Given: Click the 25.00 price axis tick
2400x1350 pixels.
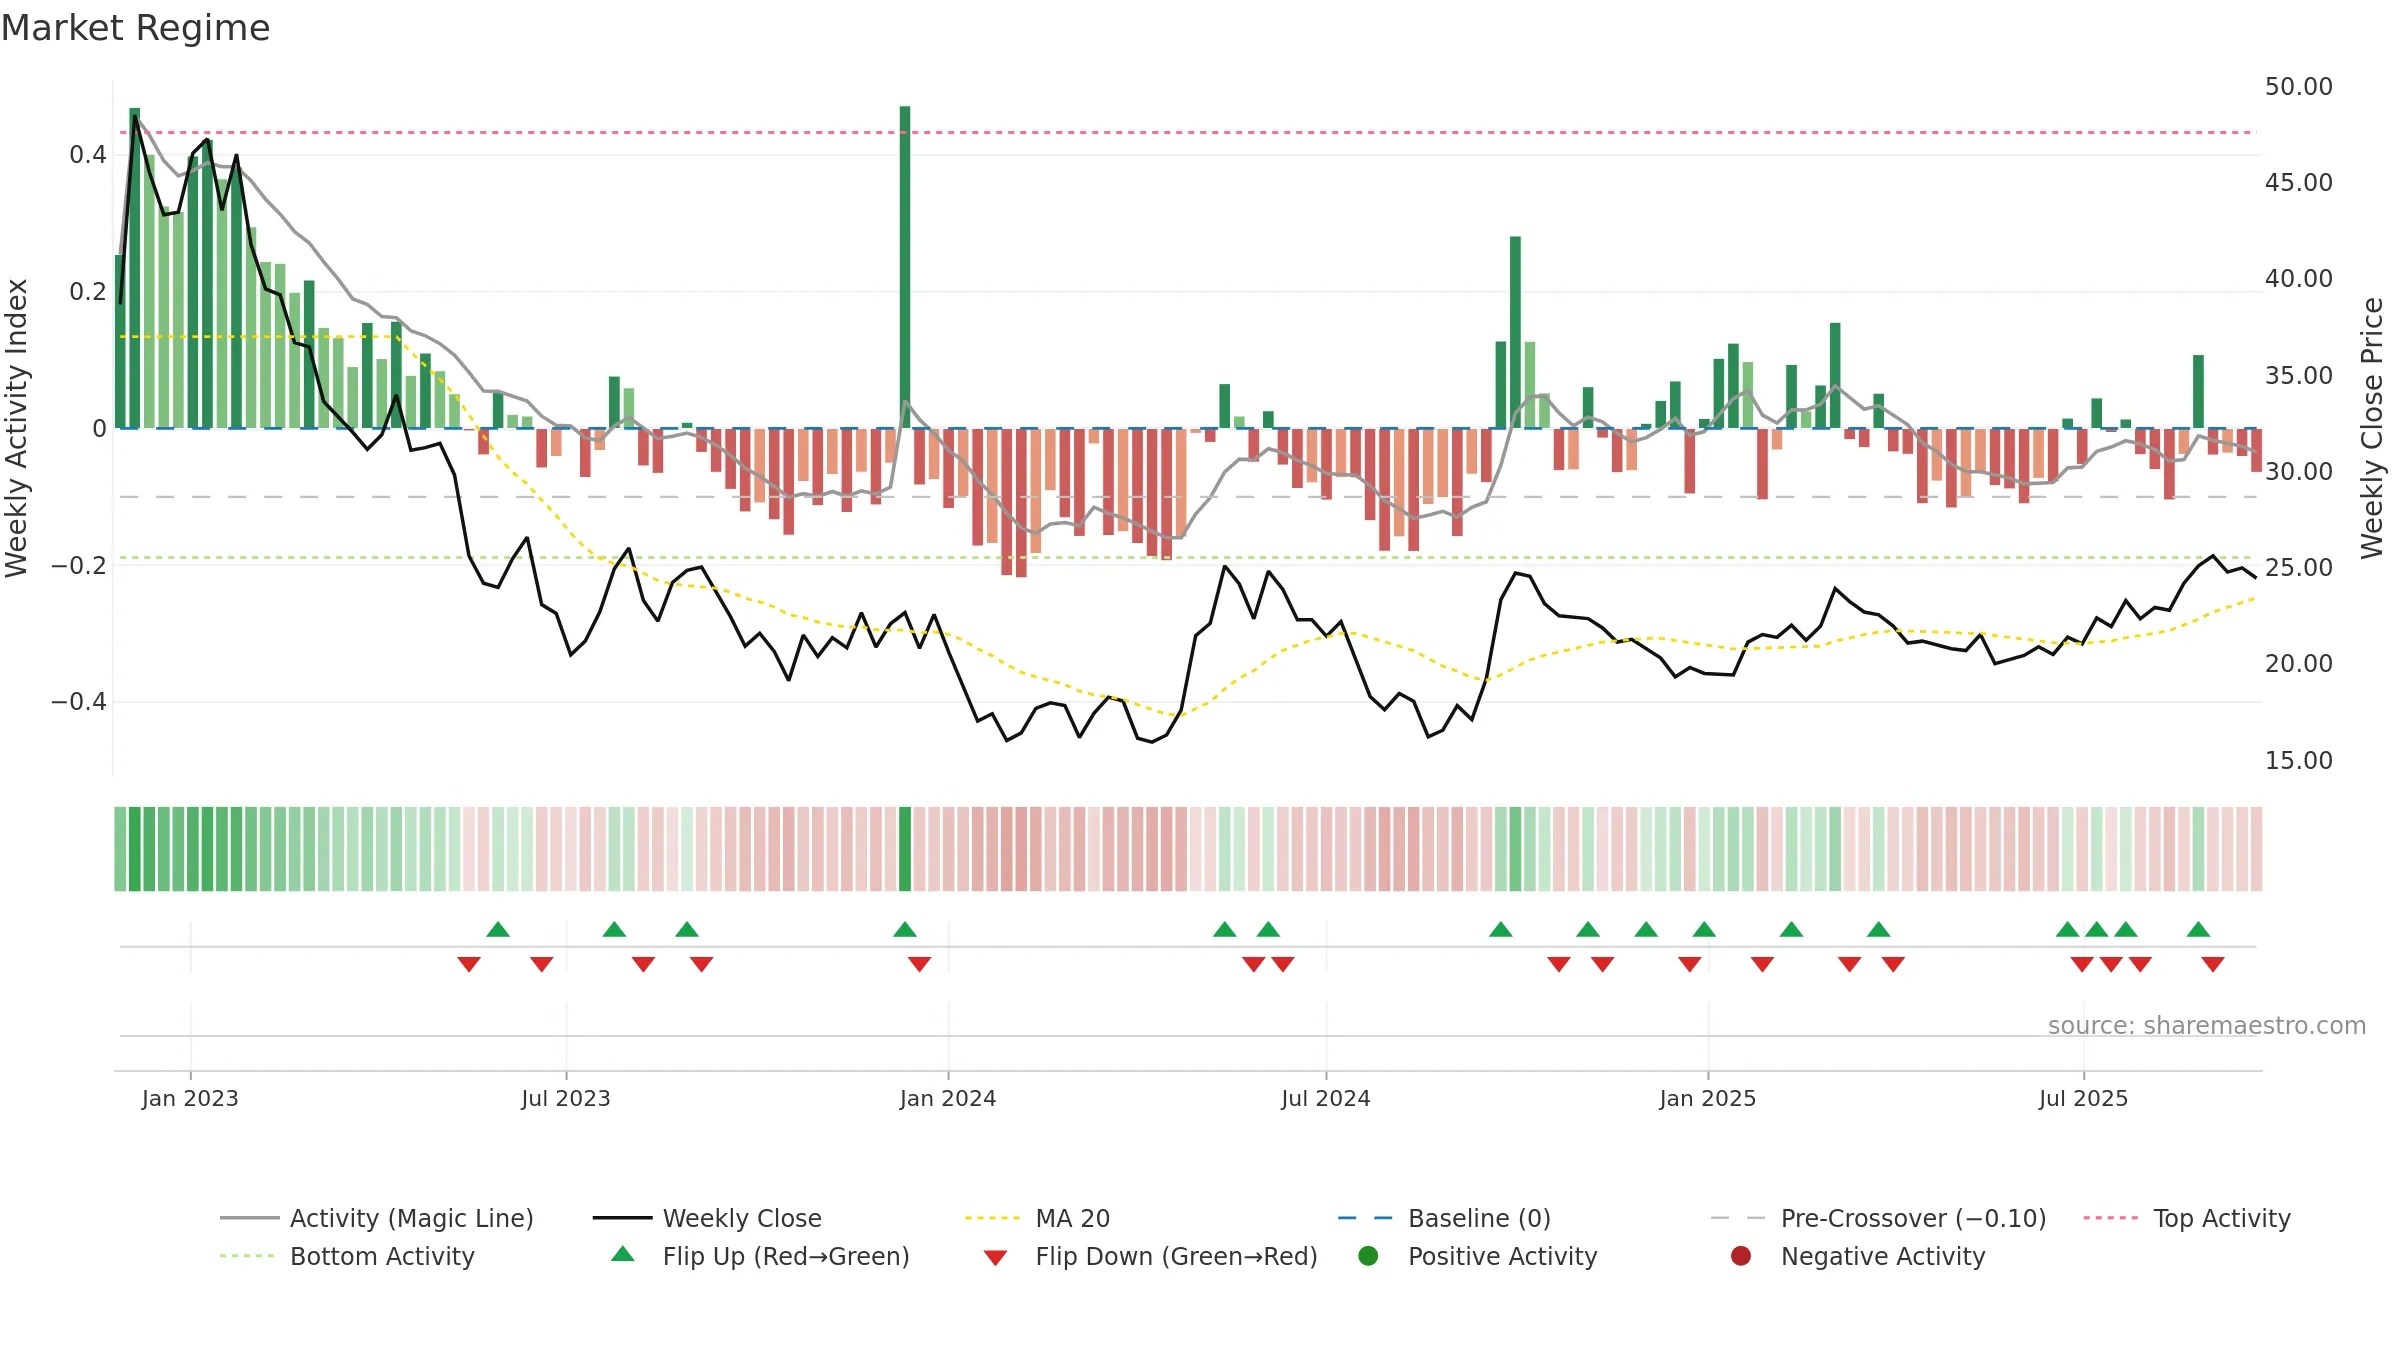Looking at the screenshot, I should 2299,568.
